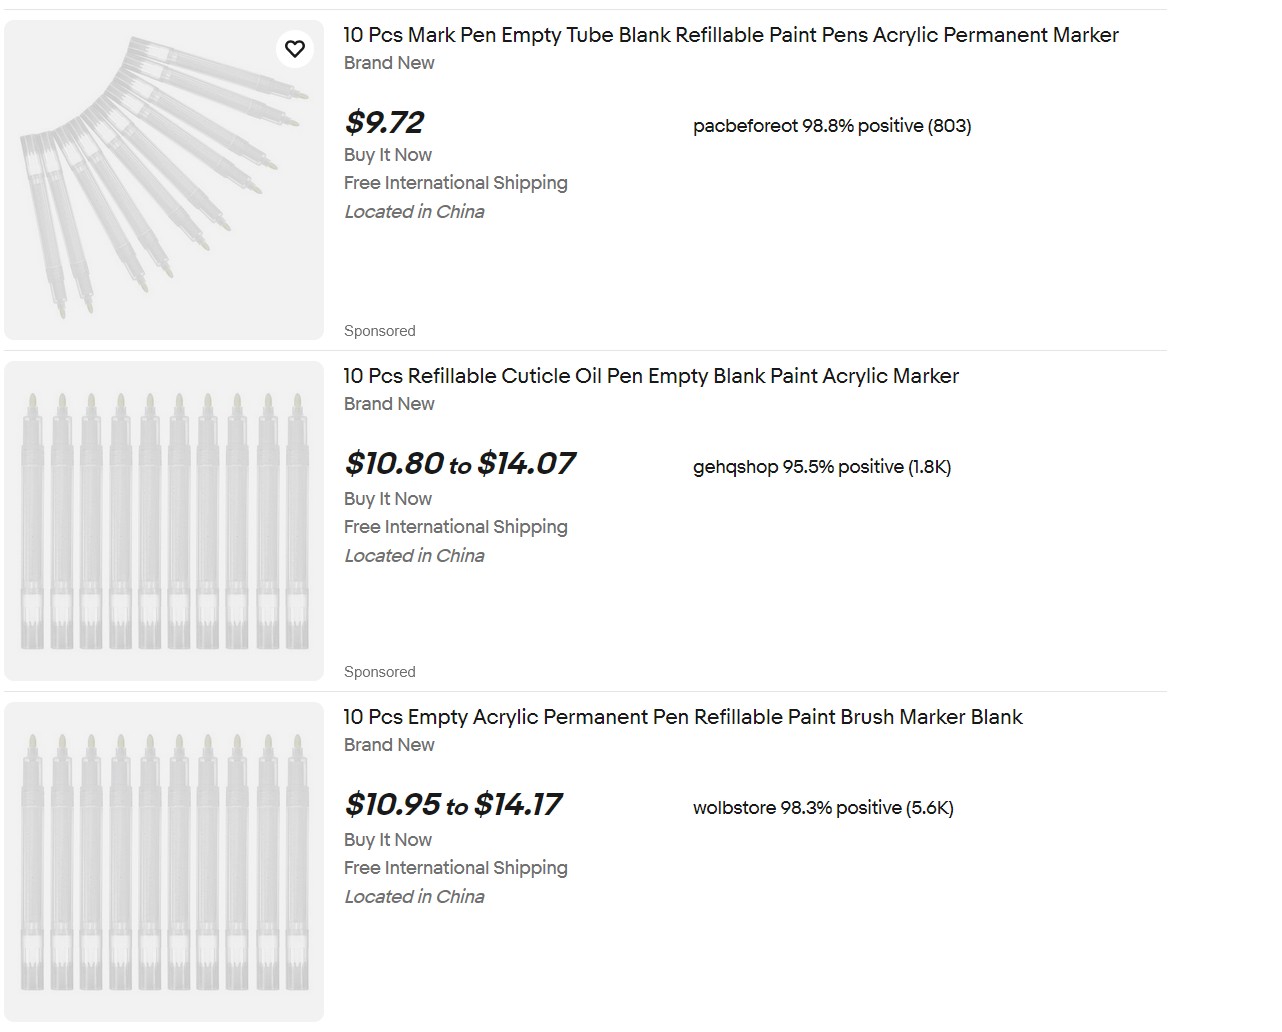The width and height of the screenshot is (1282, 1032).
Task: Open the fanned marker pens thumbnail image
Action: [163, 180]
